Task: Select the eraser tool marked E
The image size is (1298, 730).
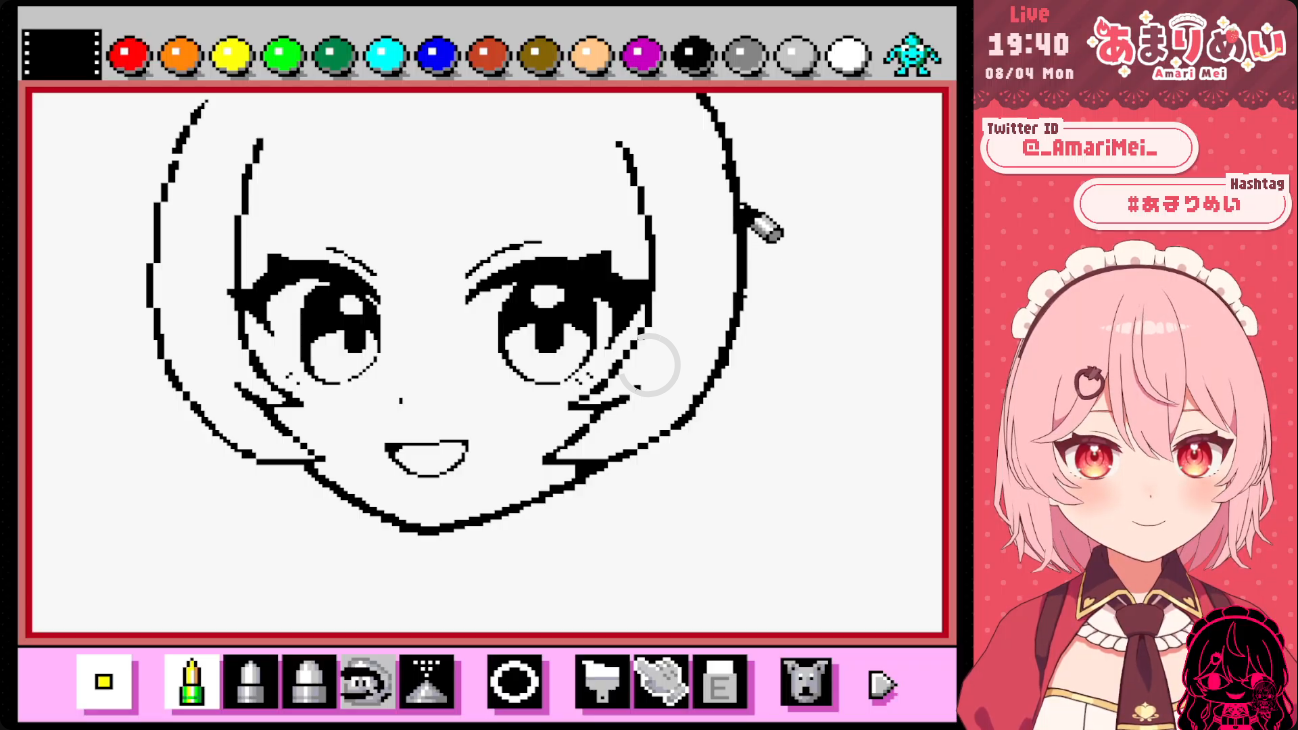Action: tap(720, 682)
